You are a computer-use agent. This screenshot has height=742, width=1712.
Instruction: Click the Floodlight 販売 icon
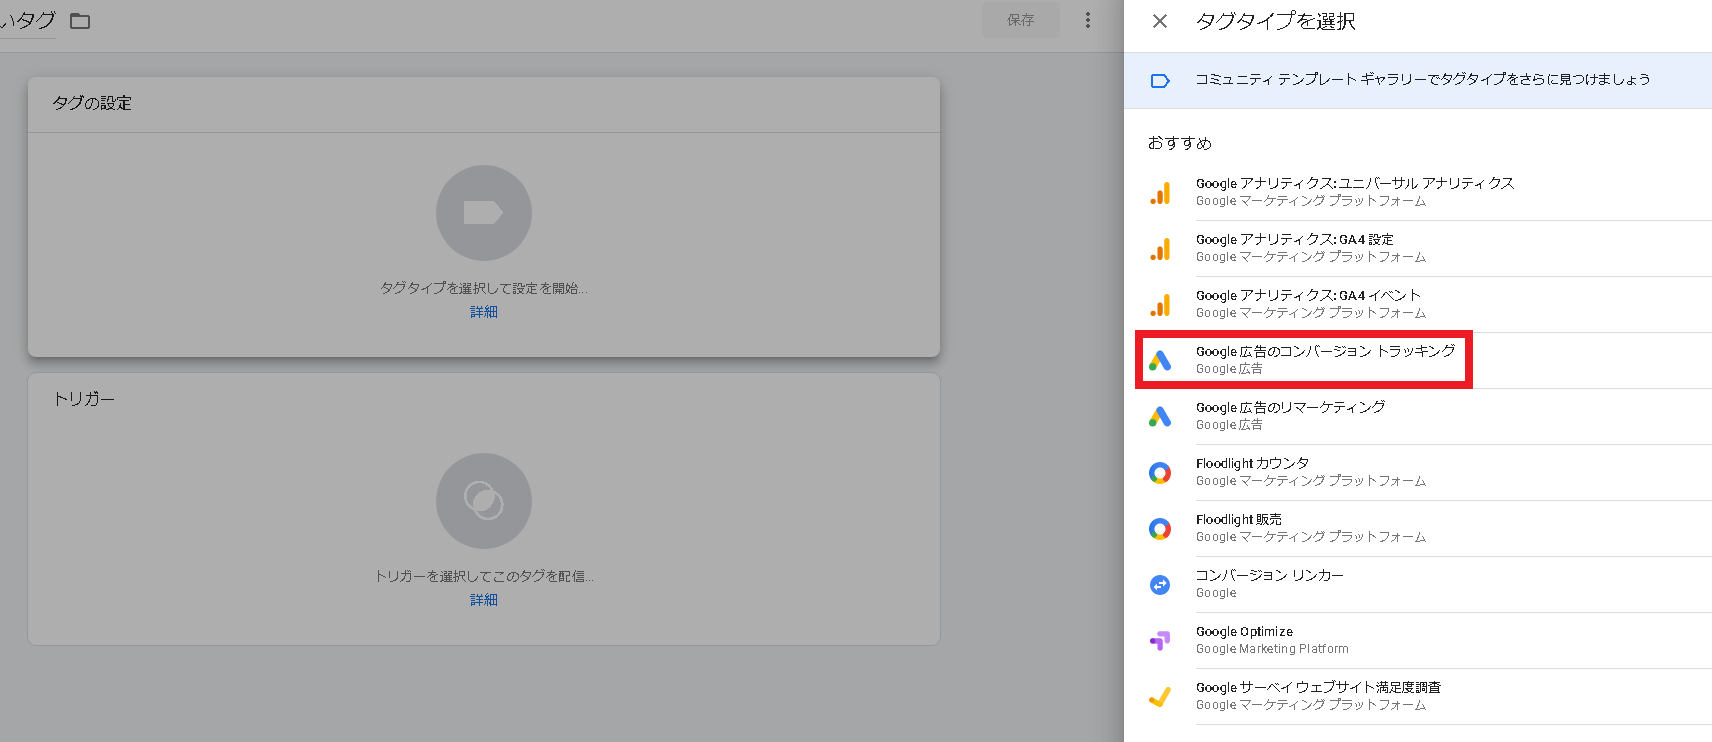tap(1160, 529)
